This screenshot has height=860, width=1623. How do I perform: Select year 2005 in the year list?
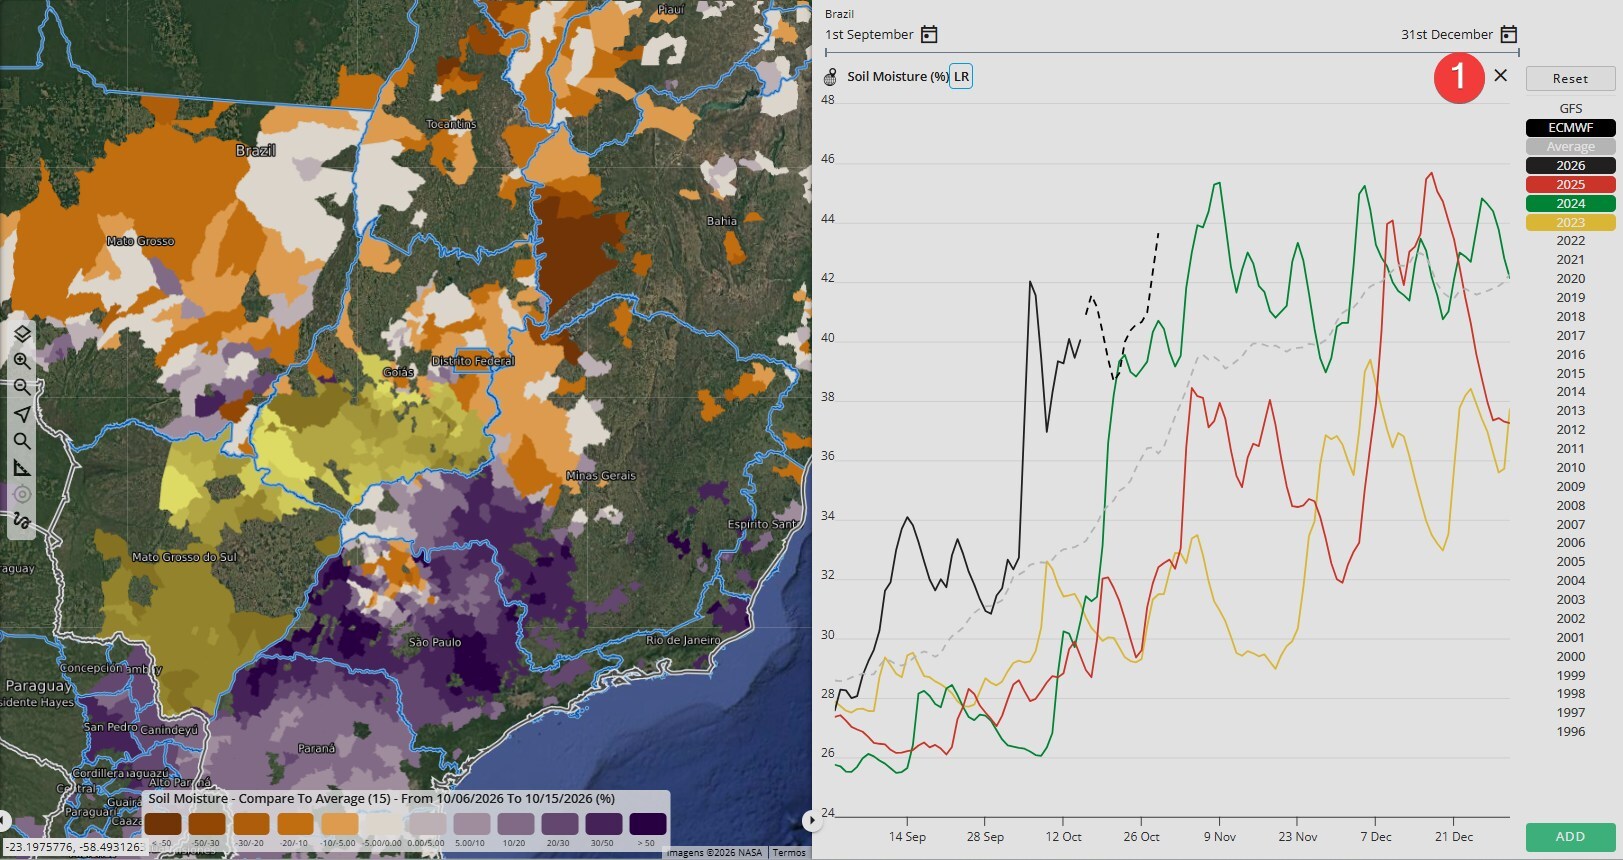tap(1570, 561)
